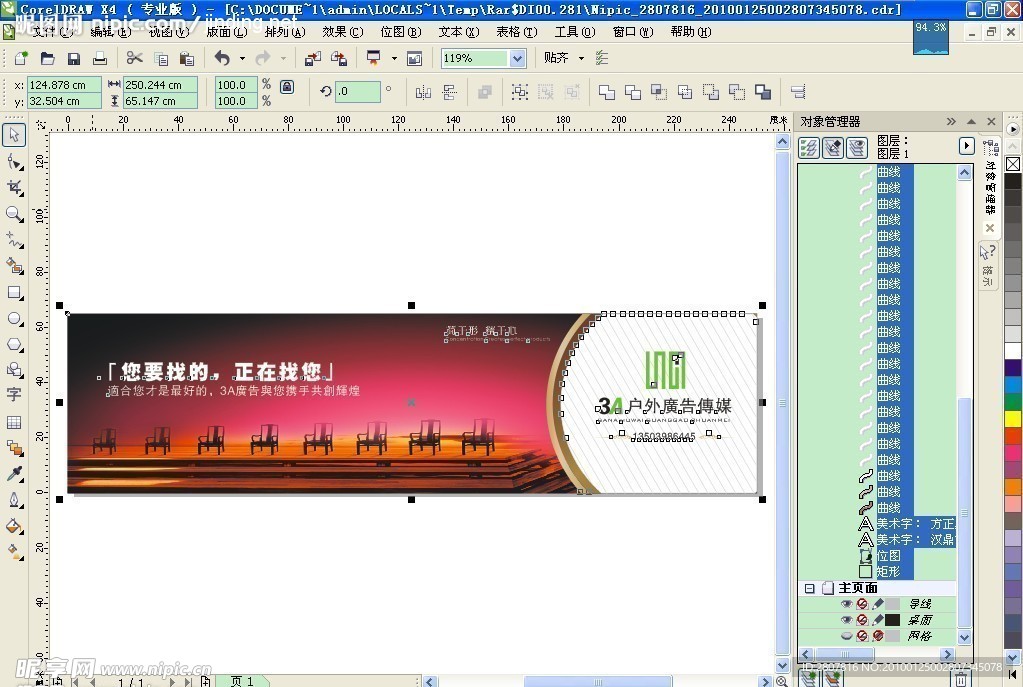Select the Rectangle tool
This screenshot has width=1023, height=687.
coord(14,292)
